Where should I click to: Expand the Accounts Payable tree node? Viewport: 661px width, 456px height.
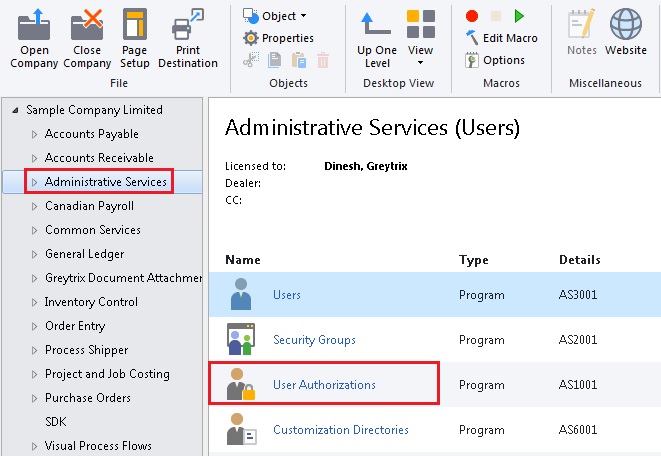(x=35, y=134)
